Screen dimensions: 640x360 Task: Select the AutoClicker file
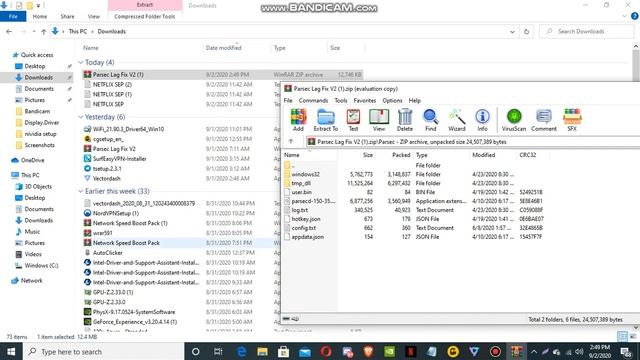(108, 253)
